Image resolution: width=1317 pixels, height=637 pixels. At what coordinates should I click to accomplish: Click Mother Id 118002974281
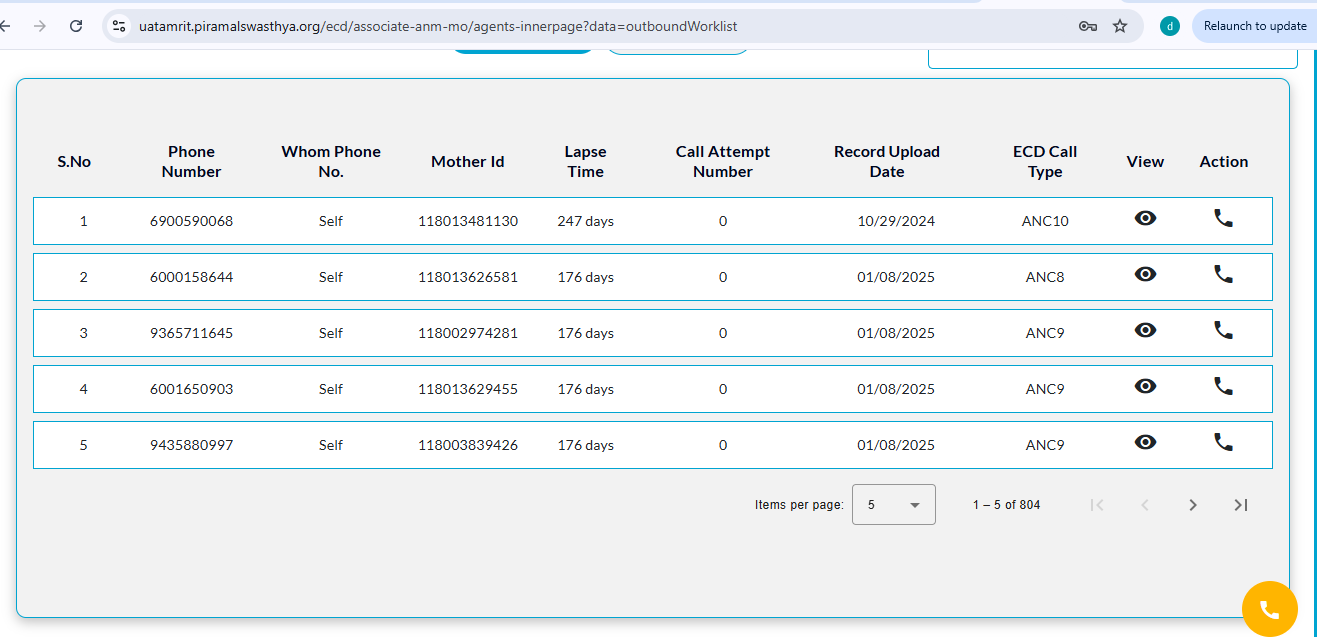468,333
